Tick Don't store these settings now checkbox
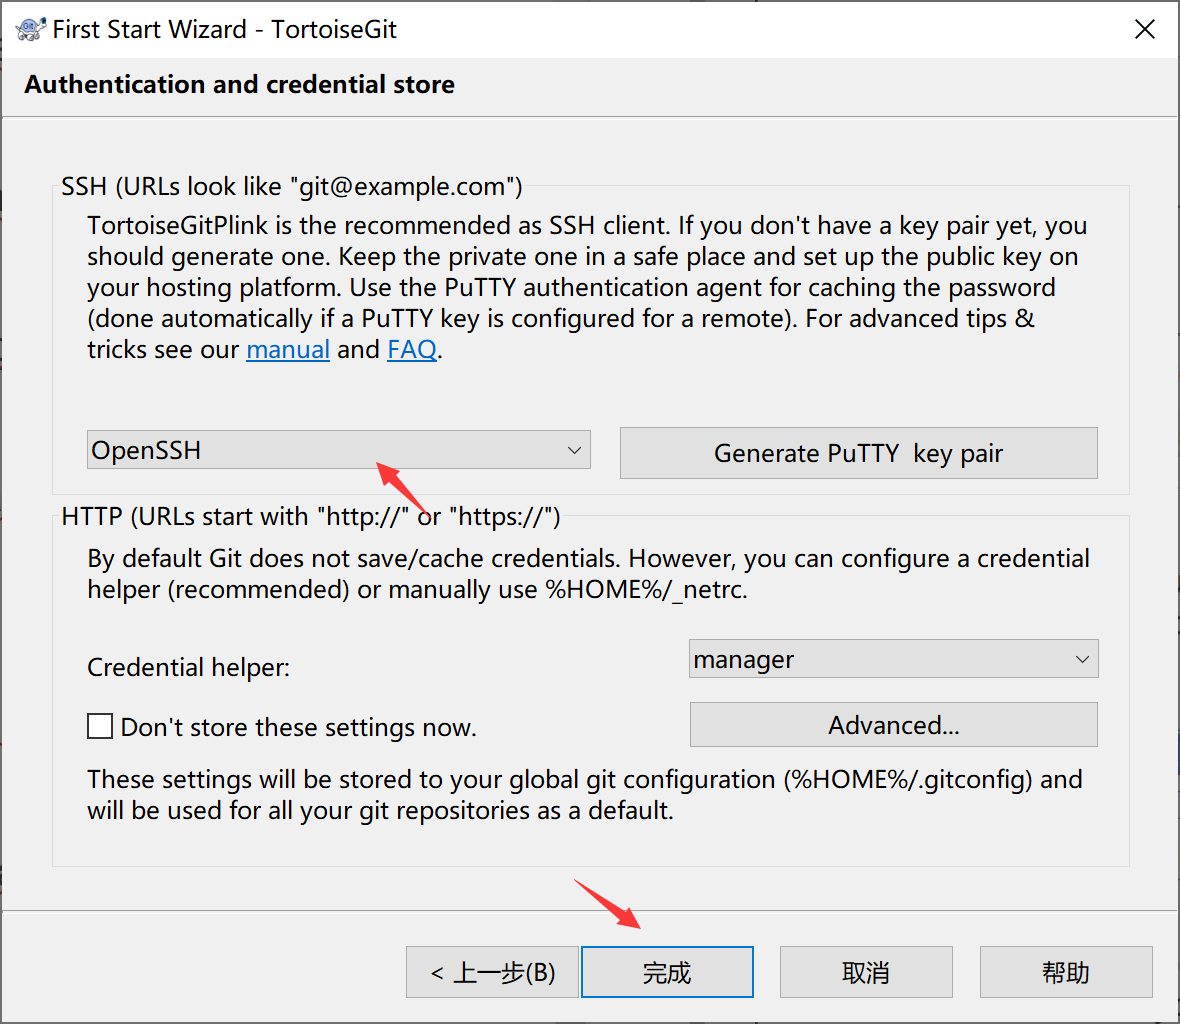Screen dimensions: 1180x1024 click(x=100, y=727)
